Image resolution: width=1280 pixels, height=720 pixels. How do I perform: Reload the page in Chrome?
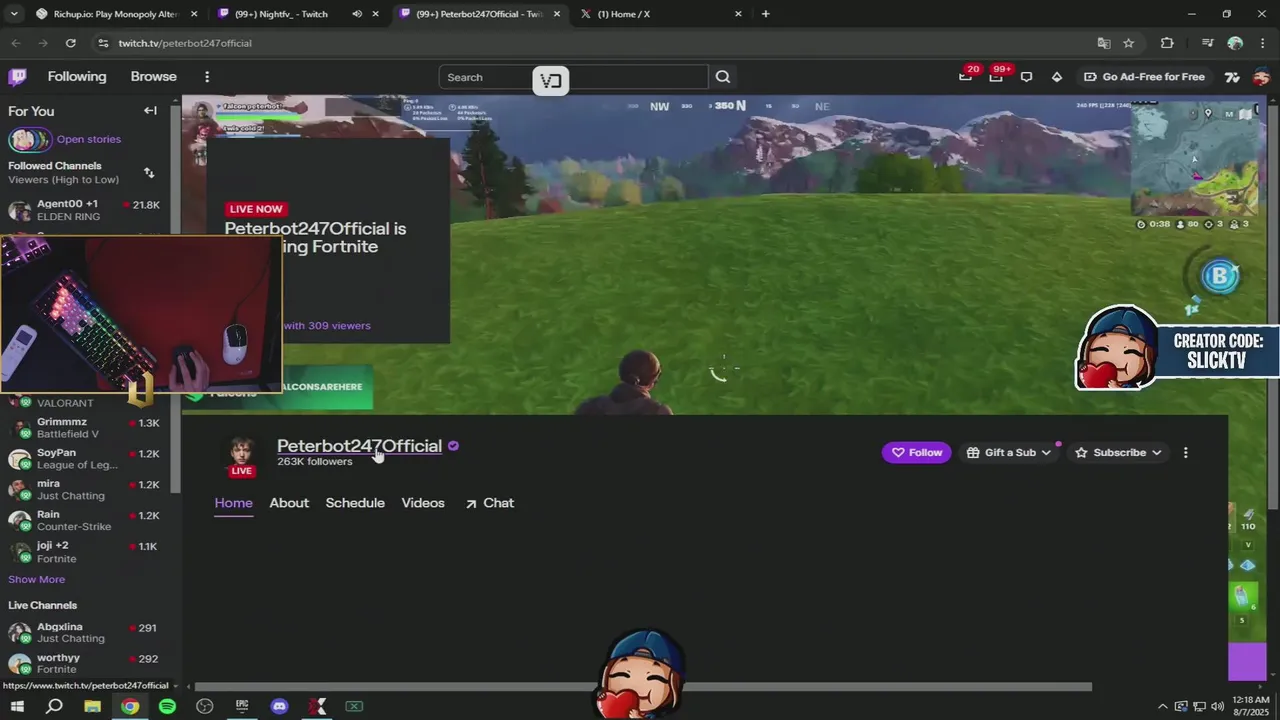point(70,43)
